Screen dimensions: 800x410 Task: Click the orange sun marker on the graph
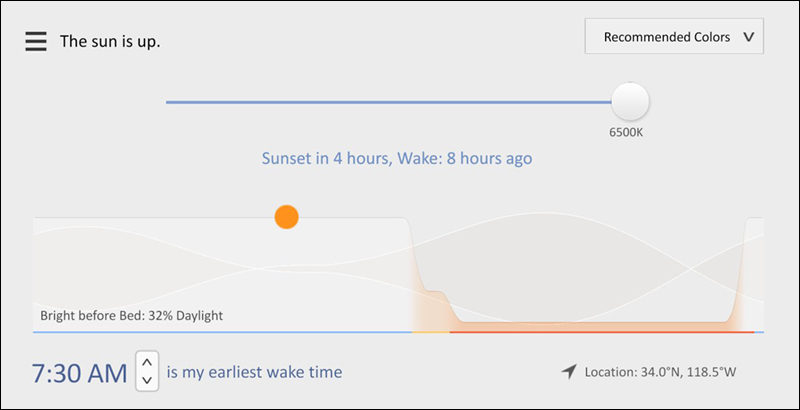point(287,217)
